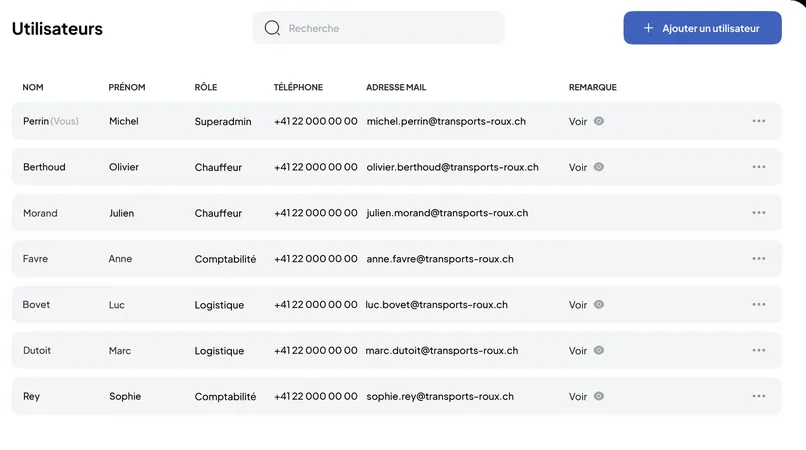The width and height of the screenshot is (806, 450).
Task: Click julien.morand@transports-roux.ch email
Action: (447, 213)
